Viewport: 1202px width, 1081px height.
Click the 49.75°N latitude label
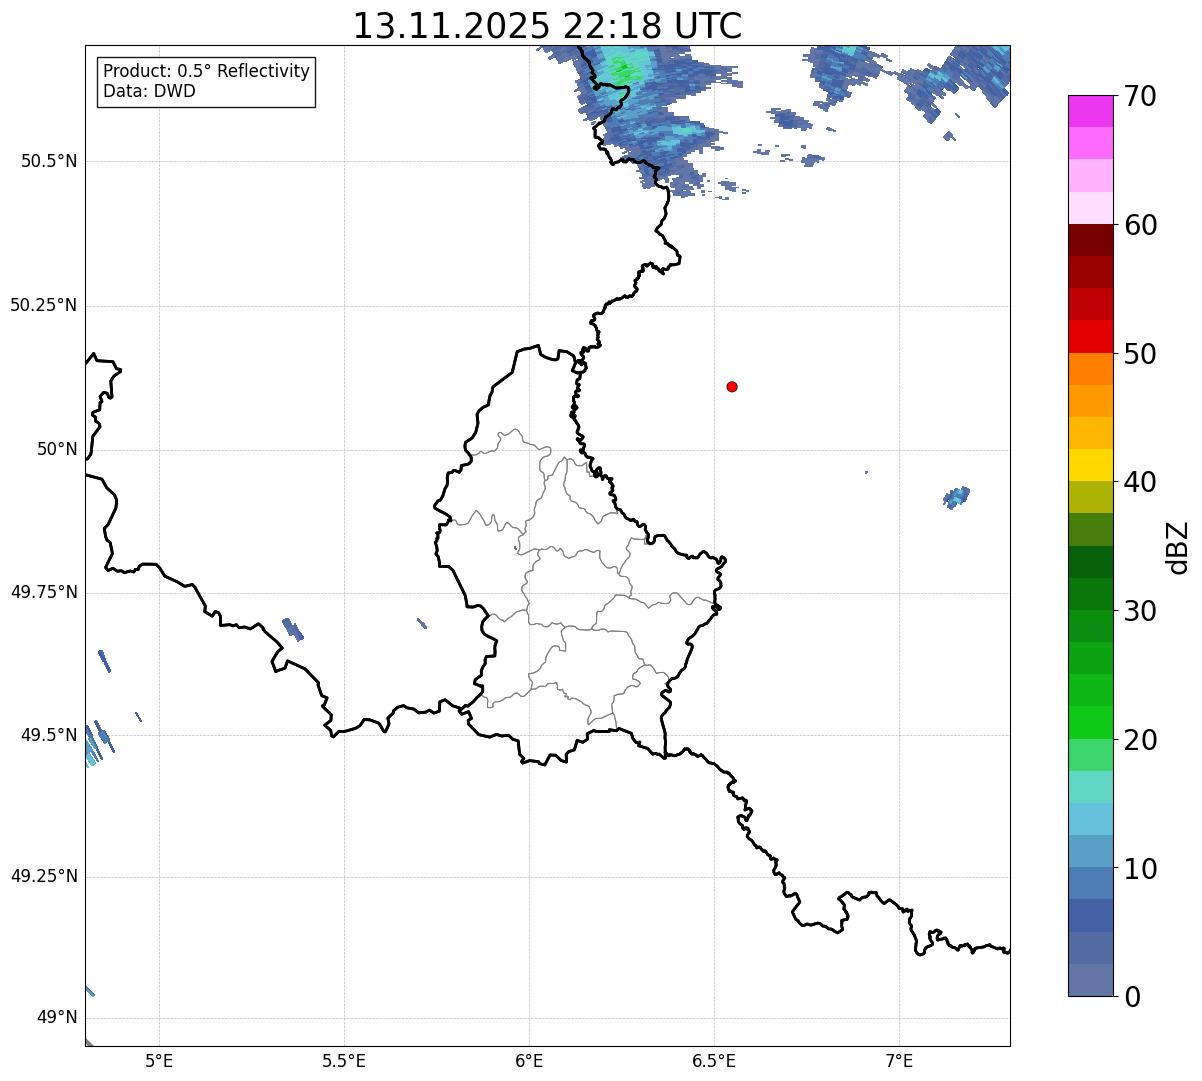click(44, 592)
